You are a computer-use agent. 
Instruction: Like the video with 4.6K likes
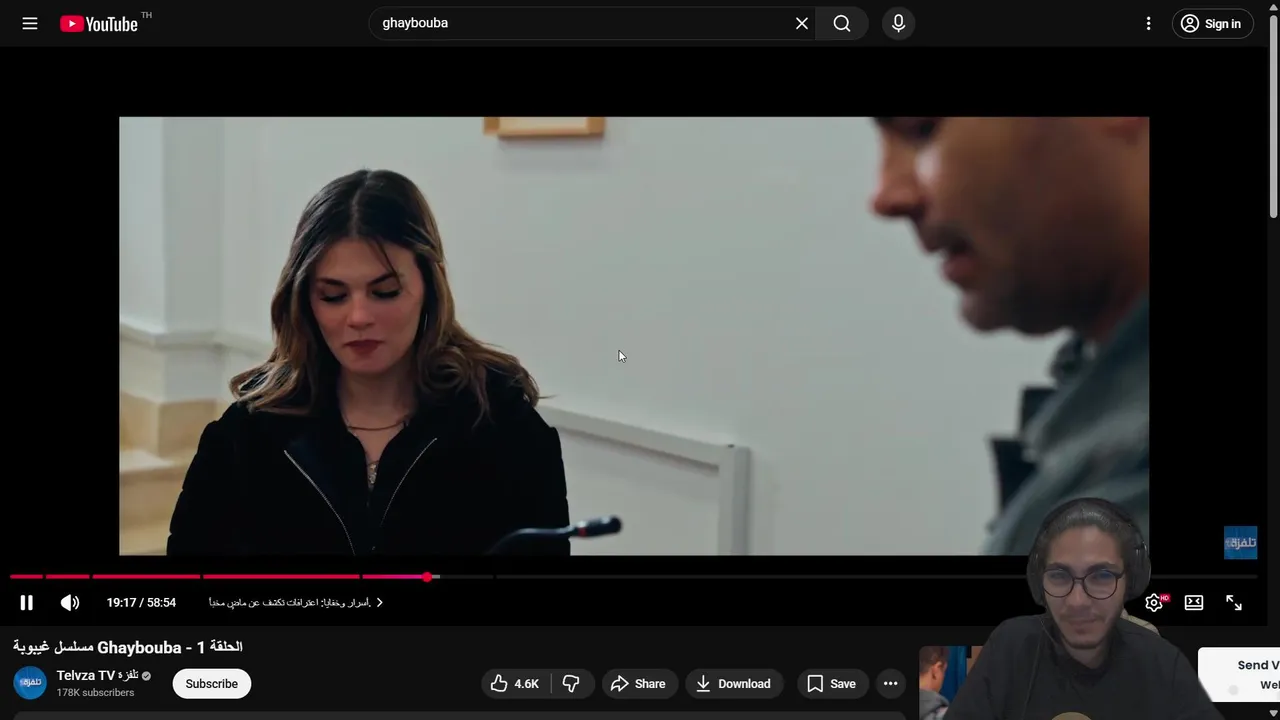[x=514, y=683]
